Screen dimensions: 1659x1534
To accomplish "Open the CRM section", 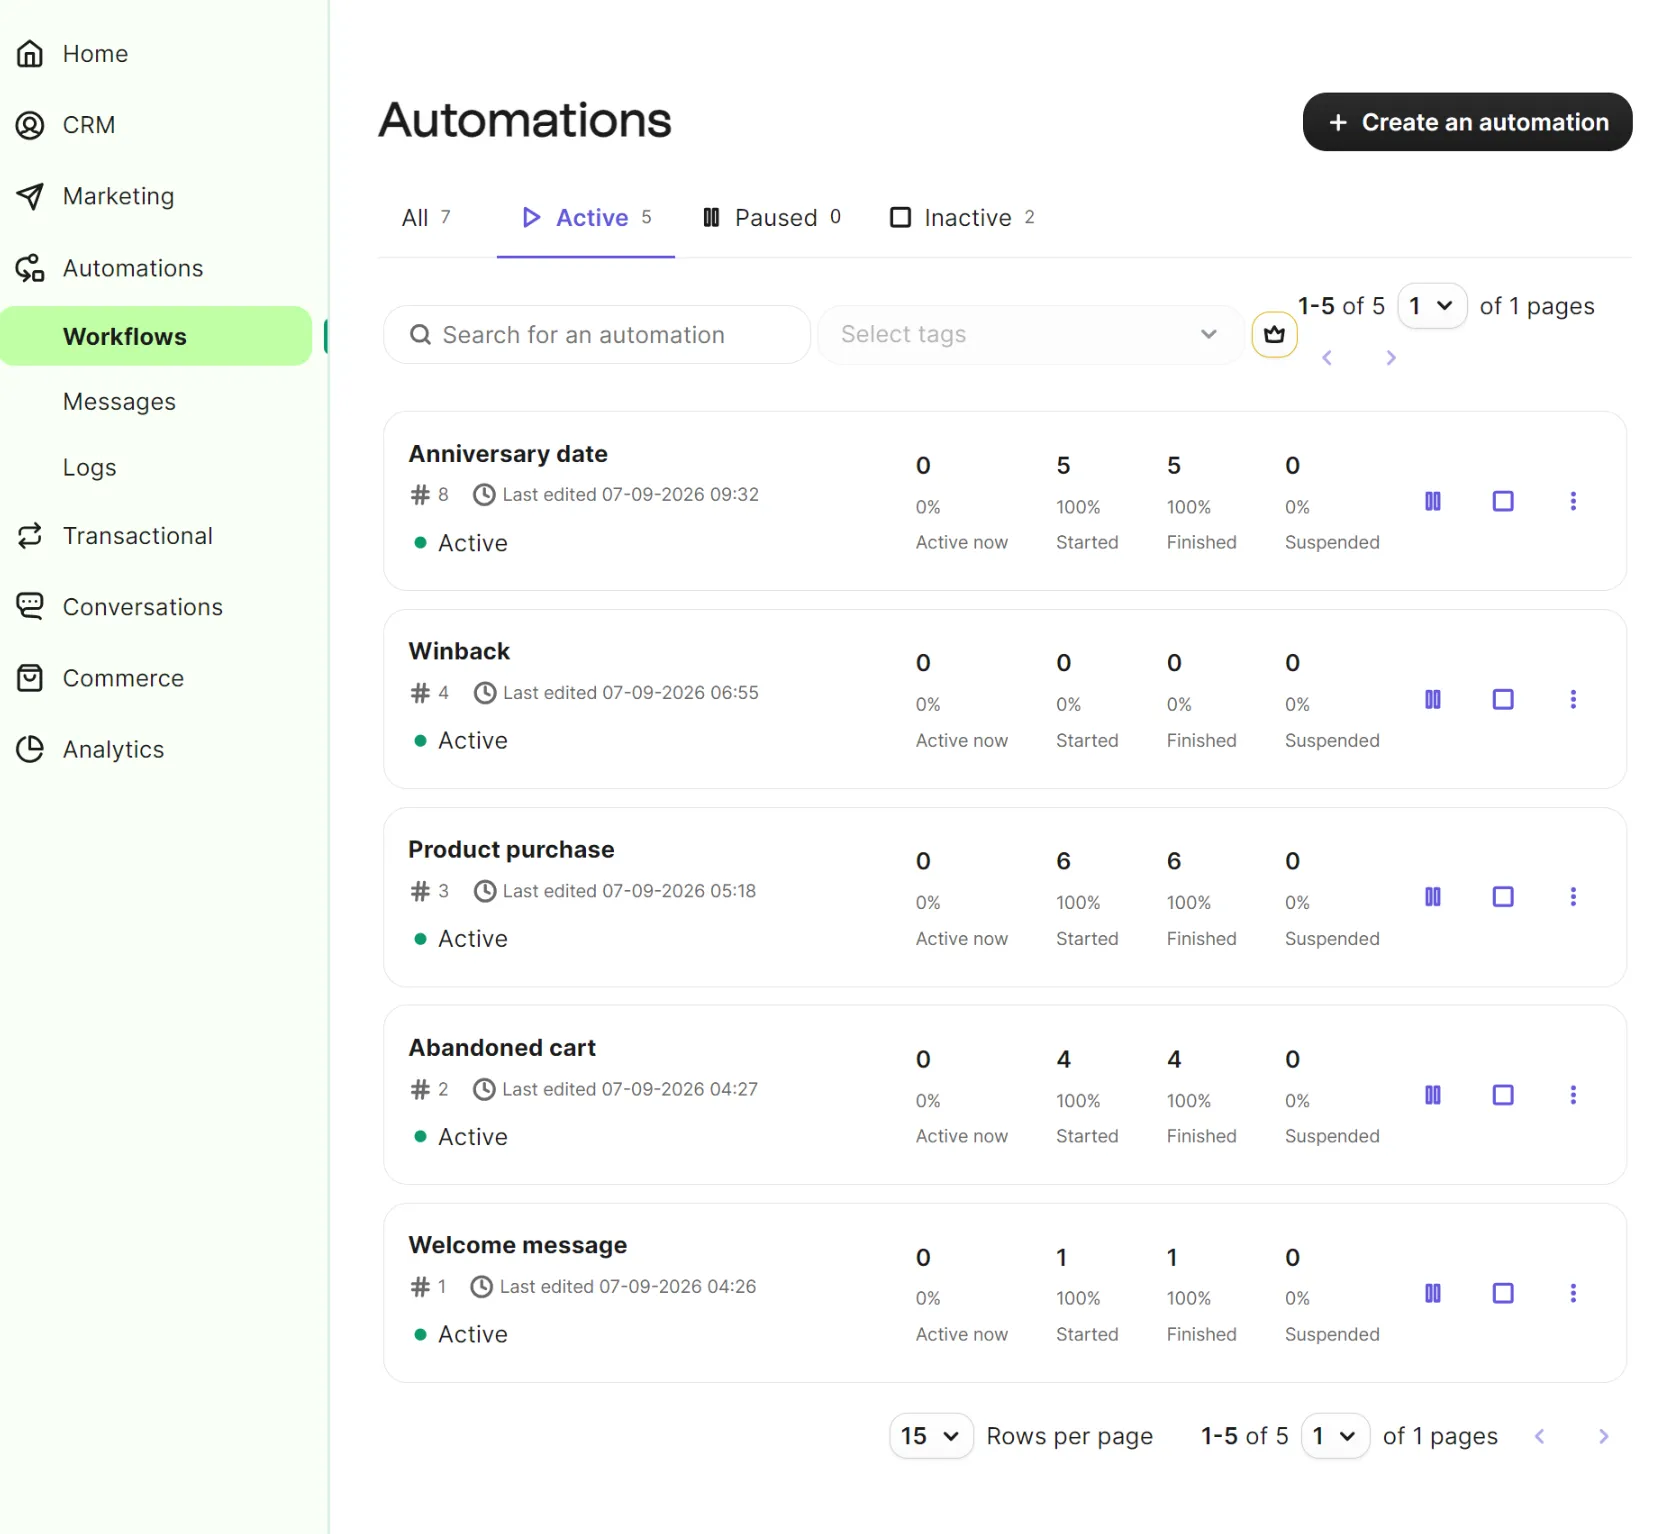I will 66,125.
